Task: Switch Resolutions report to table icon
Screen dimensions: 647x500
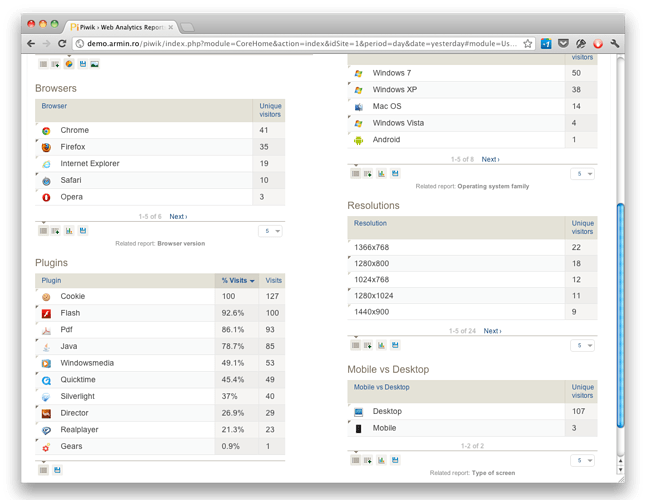Action: (x=355, y=345)
